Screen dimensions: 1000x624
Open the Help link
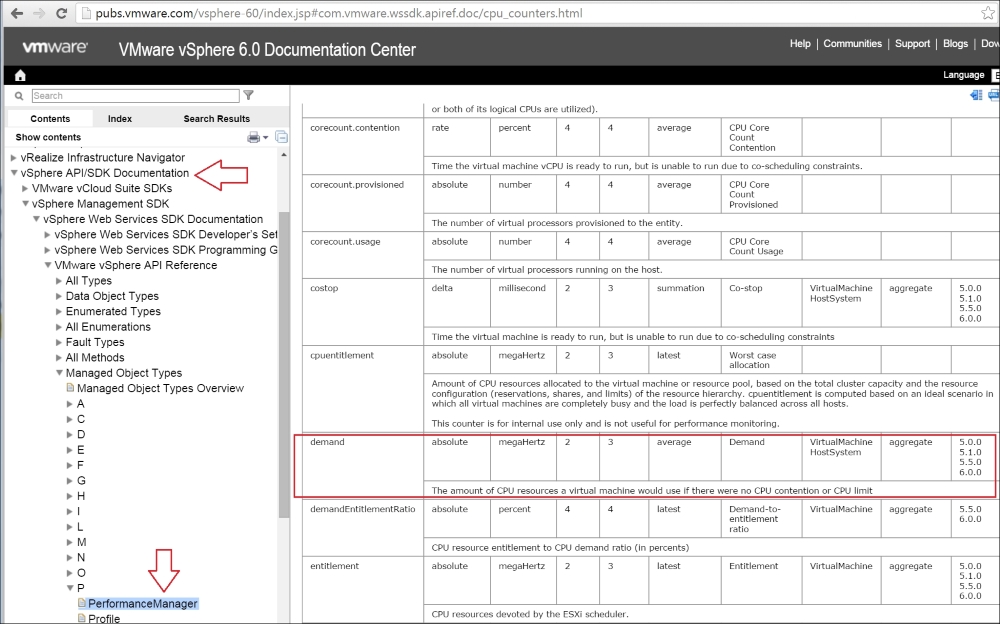(x=800, y=43)
